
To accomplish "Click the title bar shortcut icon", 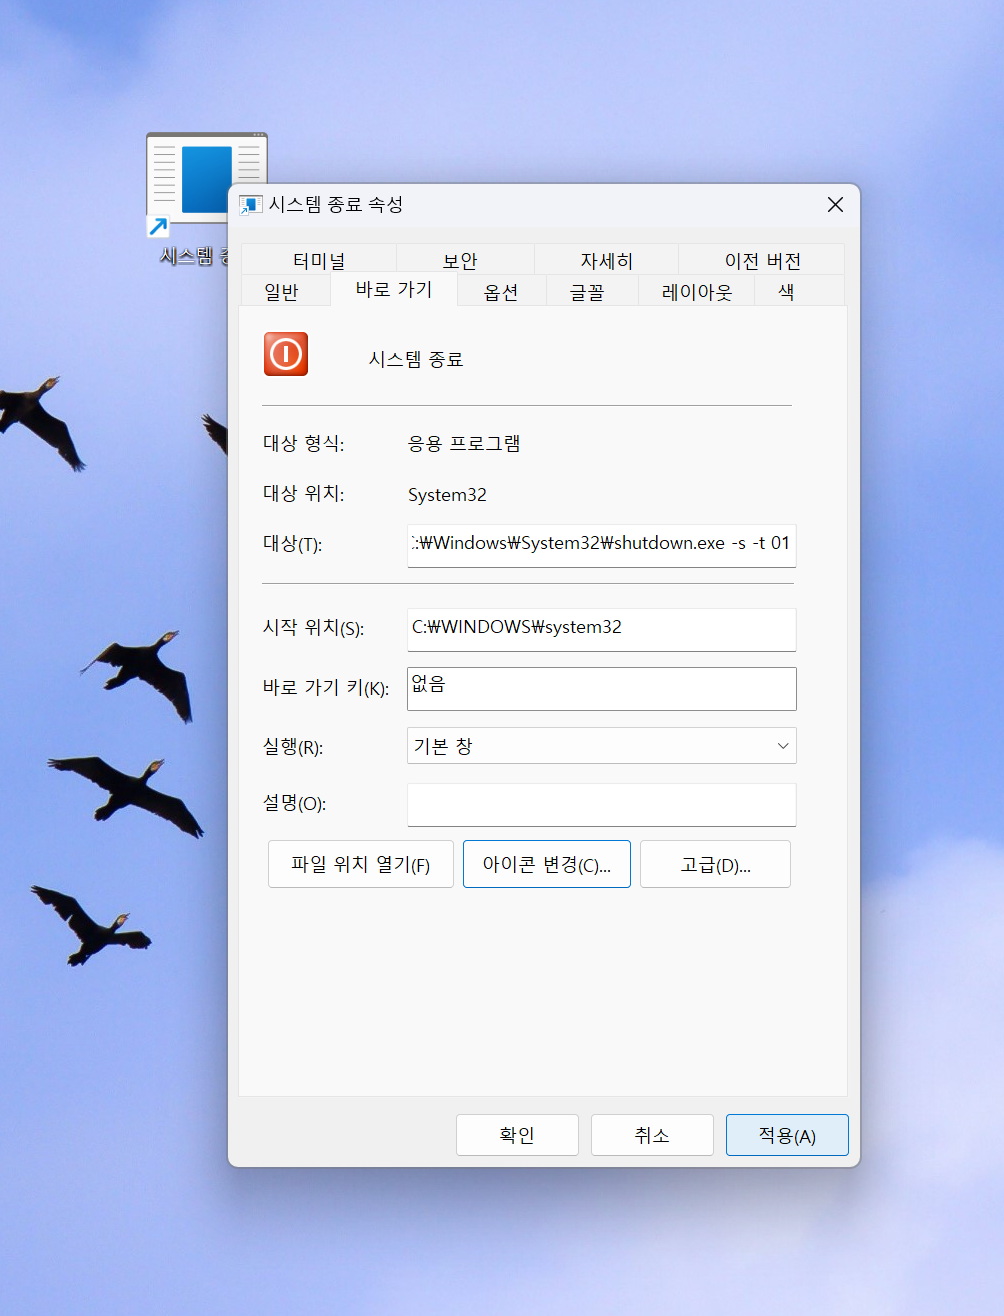I will tap(250, 205).
